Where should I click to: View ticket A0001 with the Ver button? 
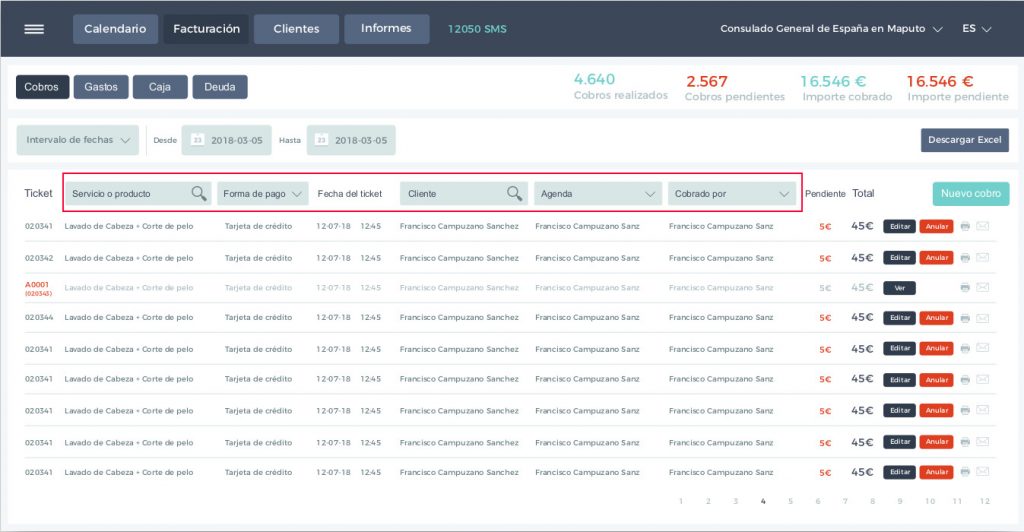[x=899, y=288]
